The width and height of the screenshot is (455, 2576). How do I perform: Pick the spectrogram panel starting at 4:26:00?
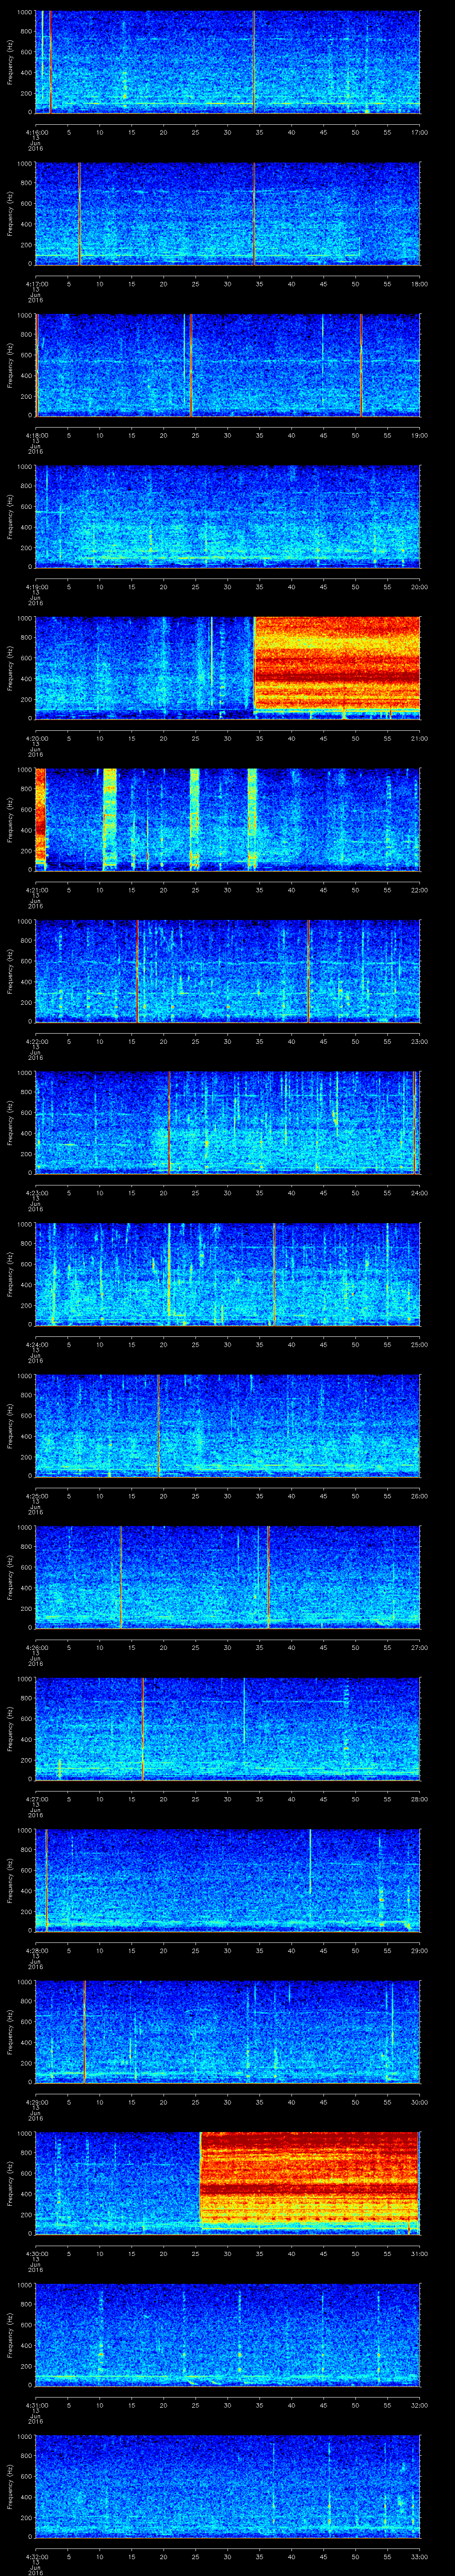coord(228,1577)
